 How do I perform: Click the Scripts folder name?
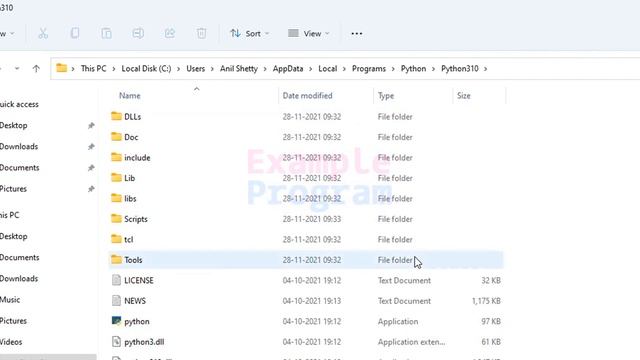(136, 219)
